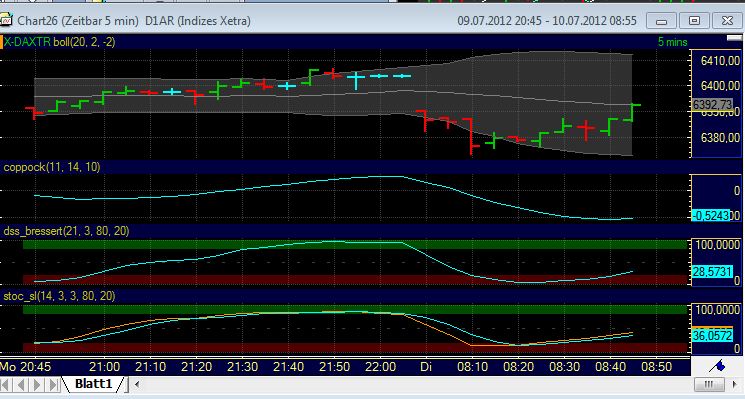Click the chart window icon in the title bar
Viewport: 745px width, 399px height.
click(6, 20)
